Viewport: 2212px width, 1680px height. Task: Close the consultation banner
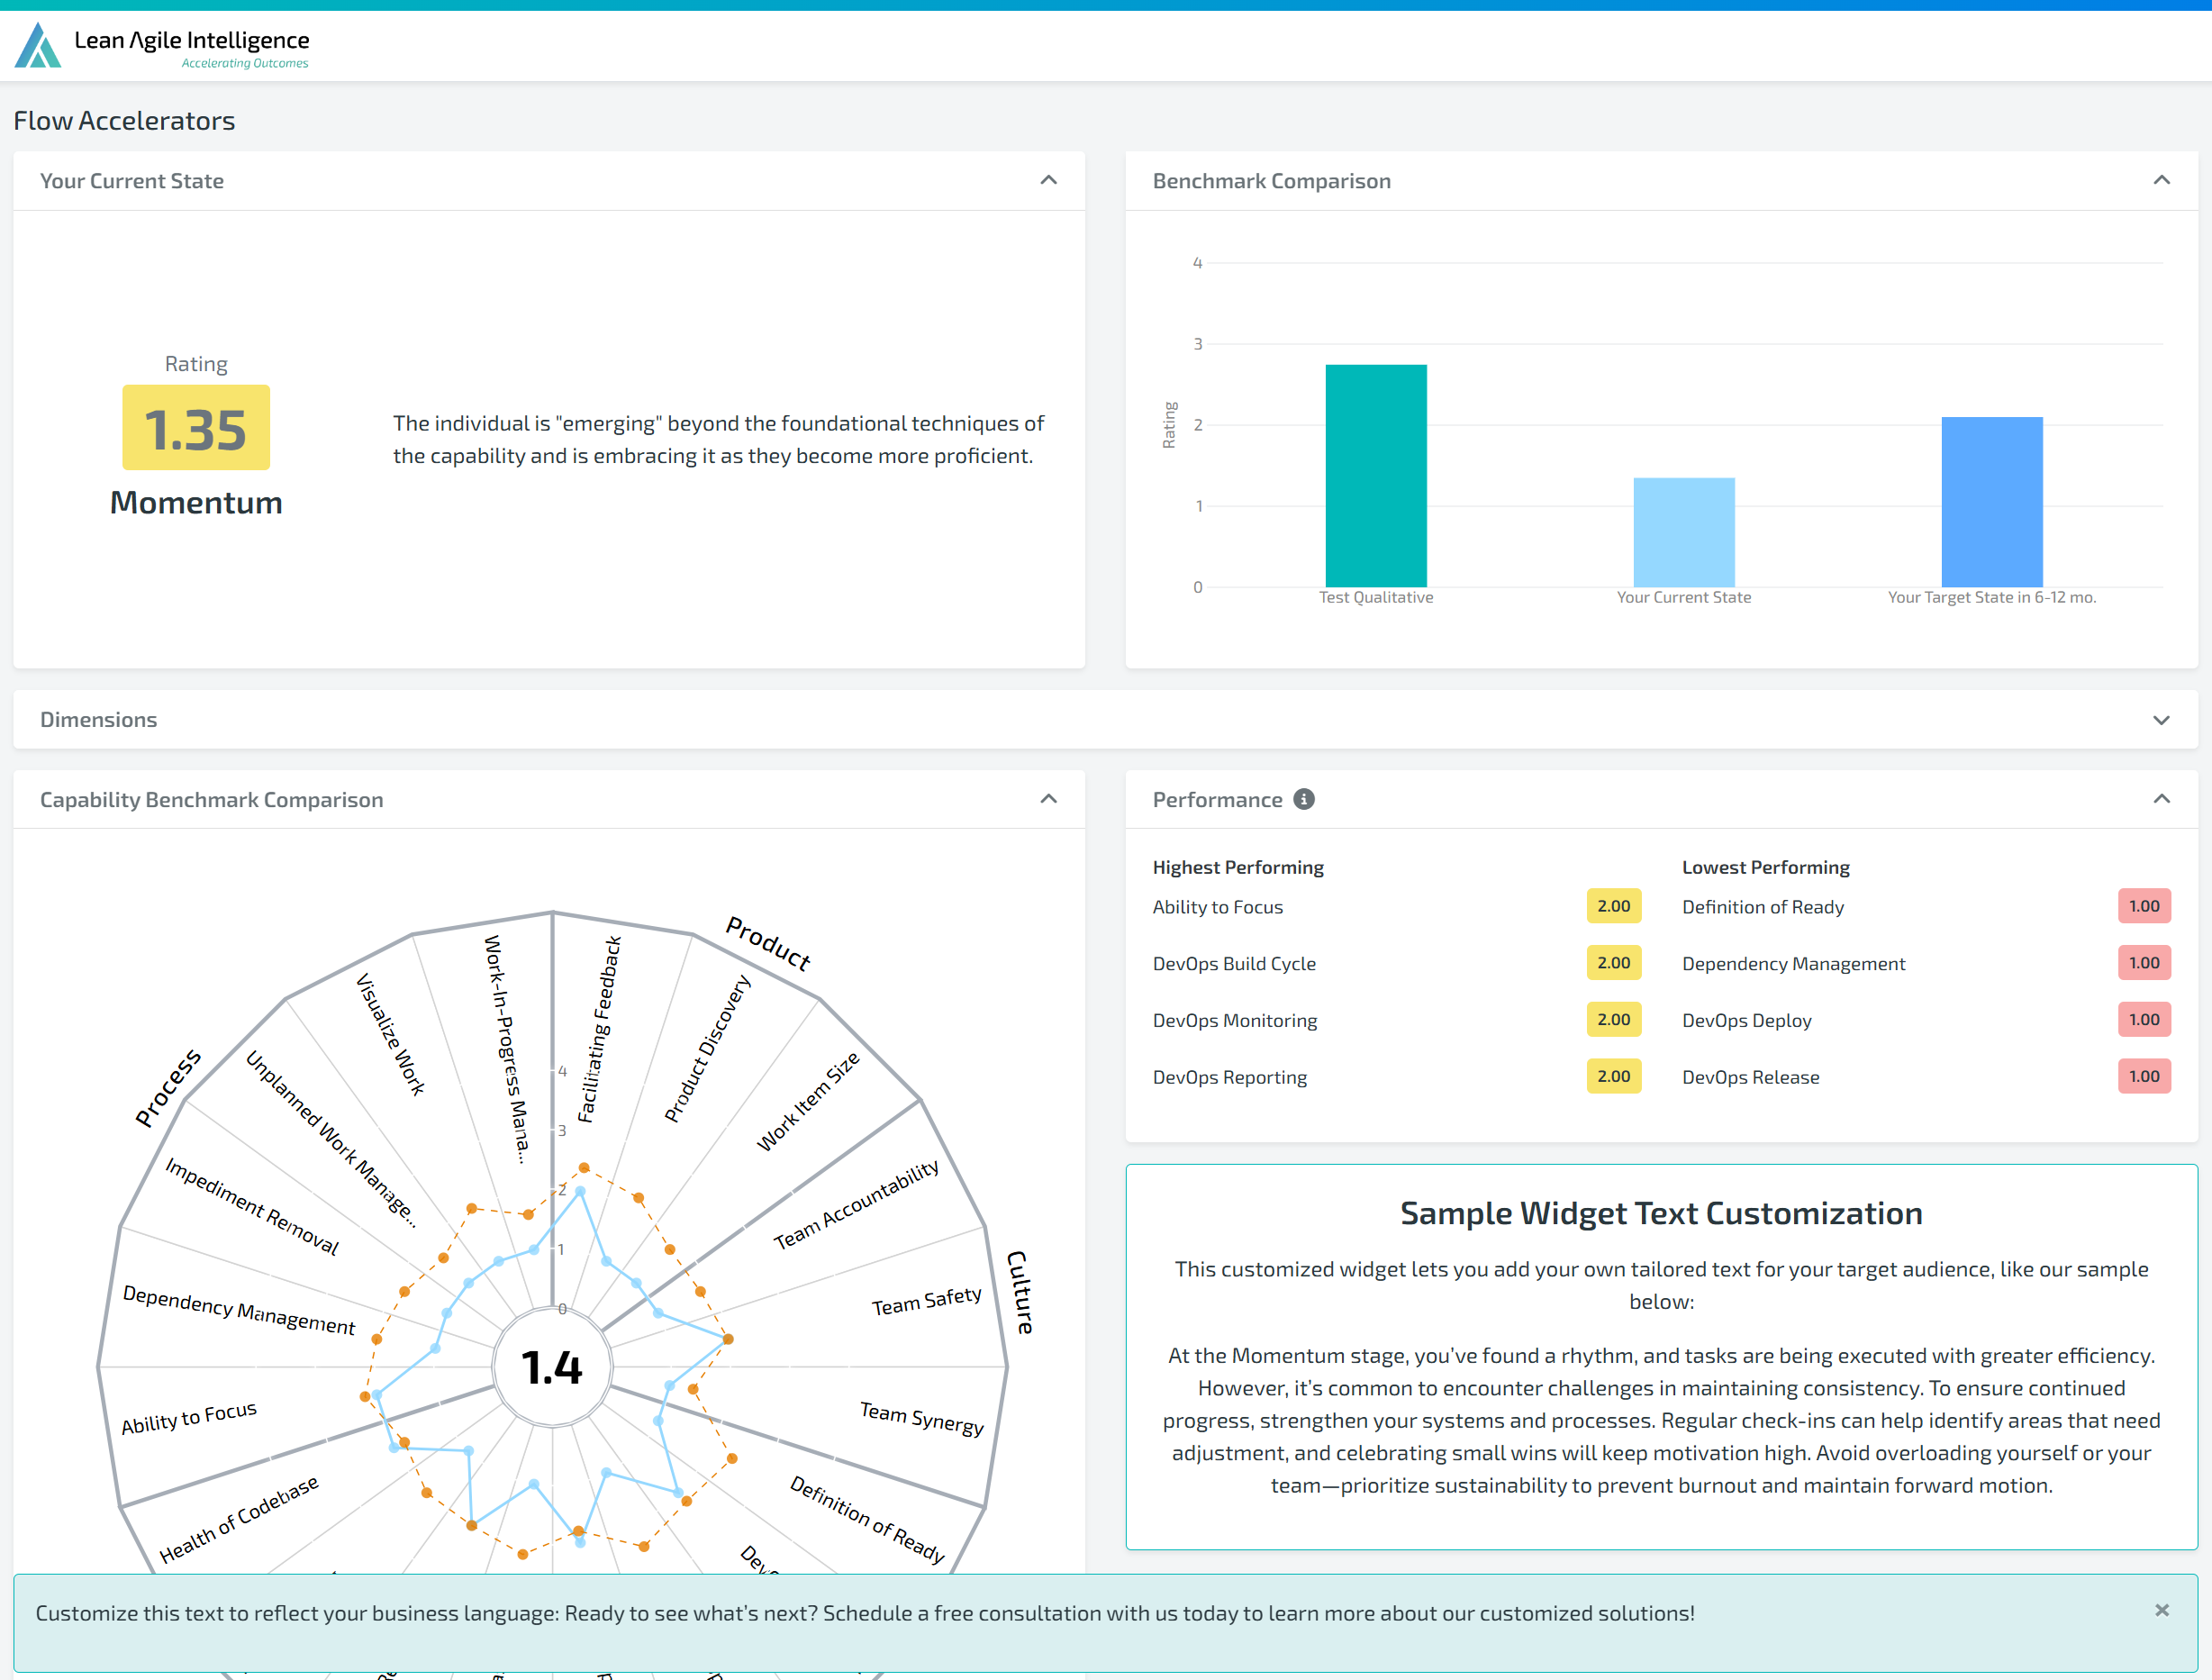(x=2162, y=1610)
